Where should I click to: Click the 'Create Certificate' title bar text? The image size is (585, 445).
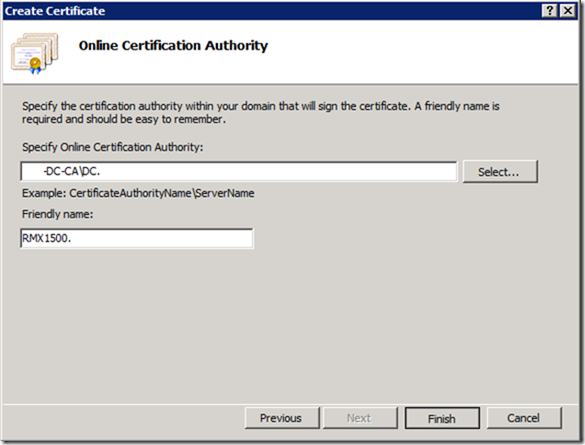55,11
